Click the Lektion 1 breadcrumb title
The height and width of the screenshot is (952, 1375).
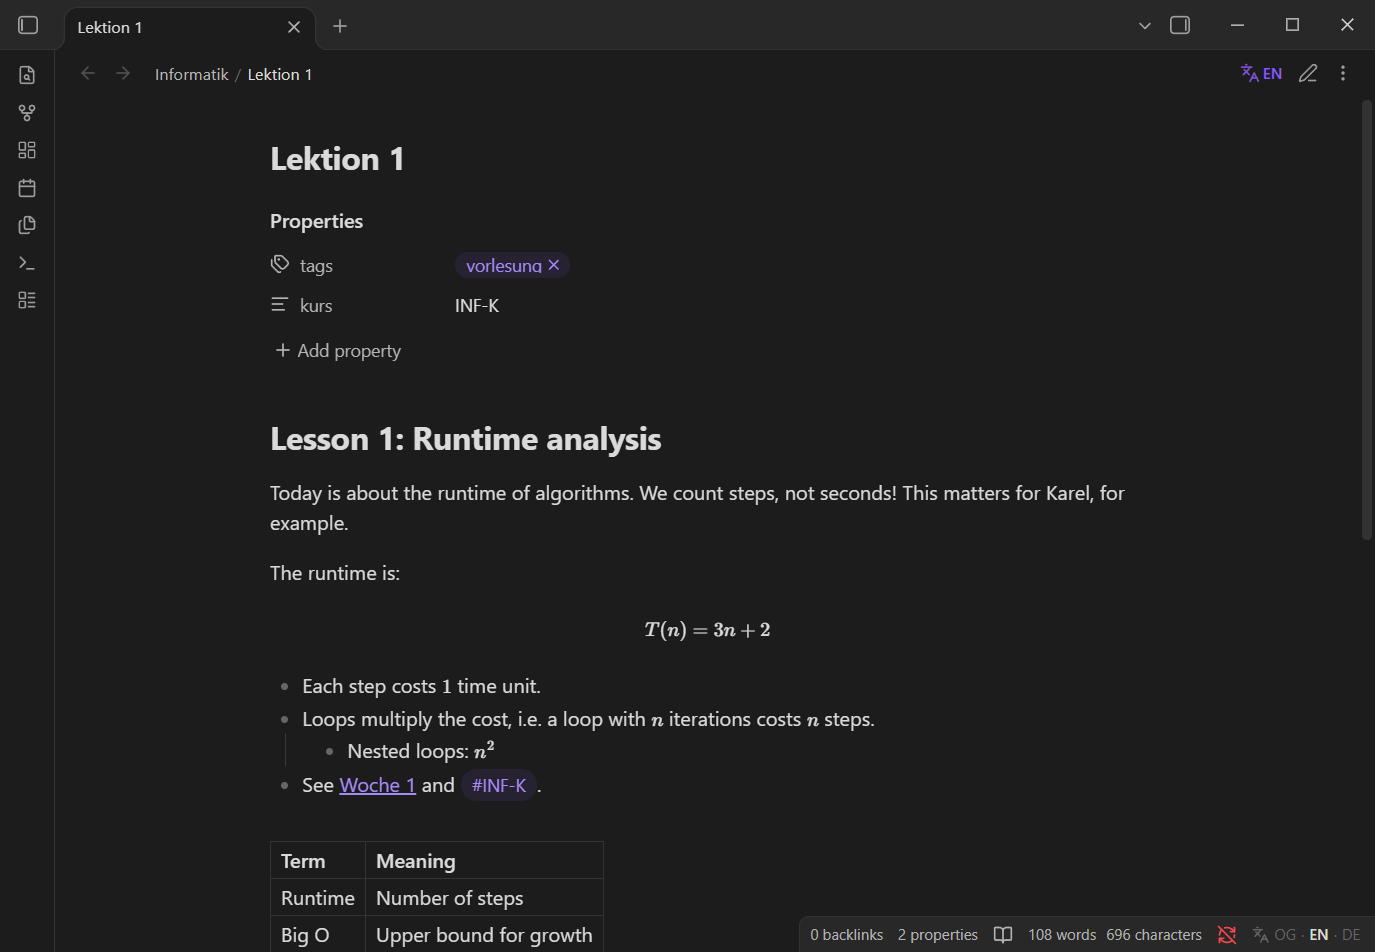pos(280,75)
